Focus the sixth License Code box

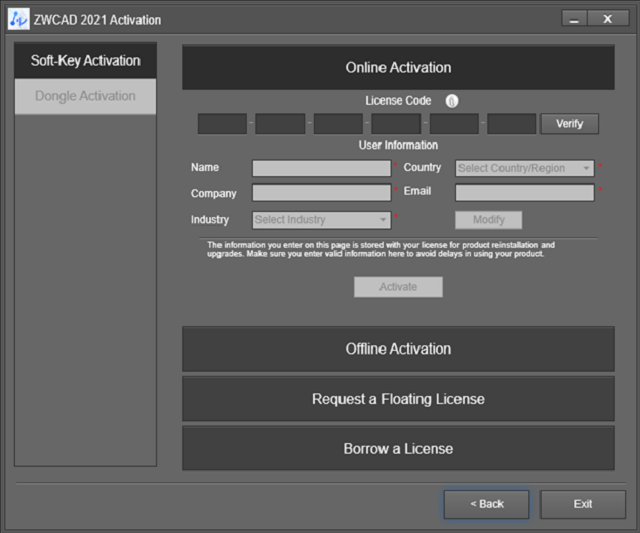point(512,124)
